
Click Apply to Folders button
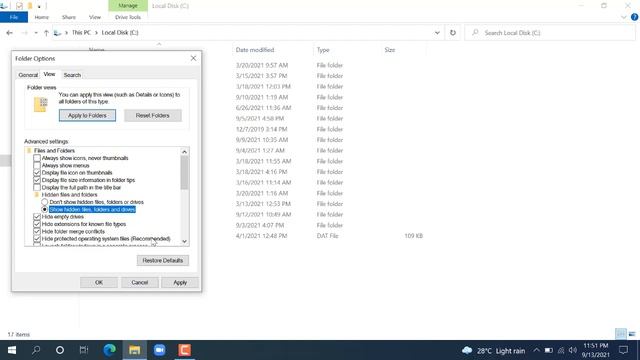(x=87, y=116)
